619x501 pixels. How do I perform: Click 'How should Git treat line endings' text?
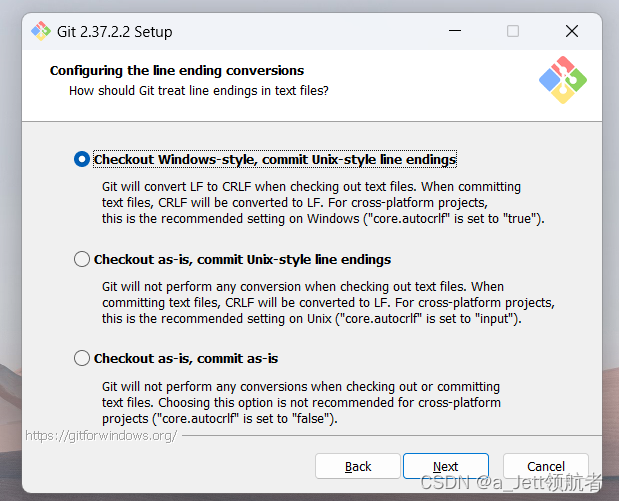[x=199, y=90]
